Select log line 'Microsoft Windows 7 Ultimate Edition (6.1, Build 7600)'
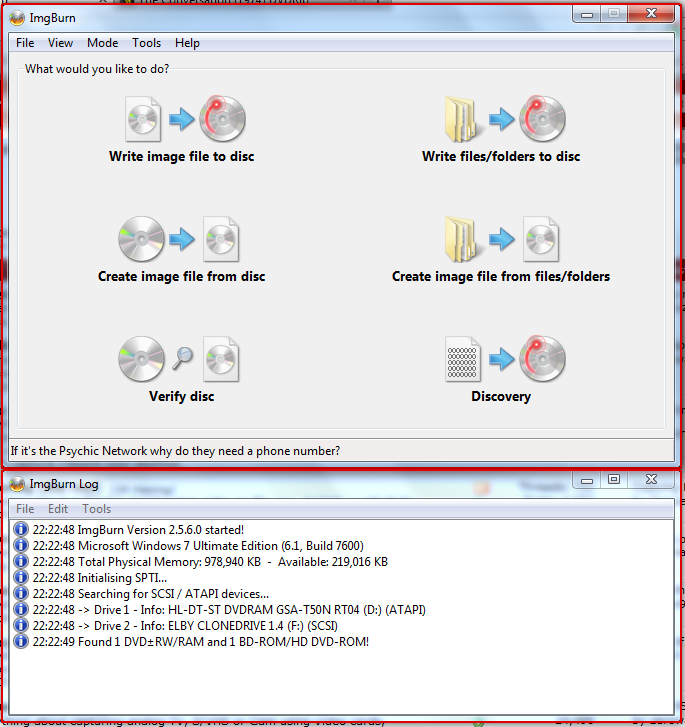Image resolution: width=685 pixels, height=727 pixels. point(198,546)
